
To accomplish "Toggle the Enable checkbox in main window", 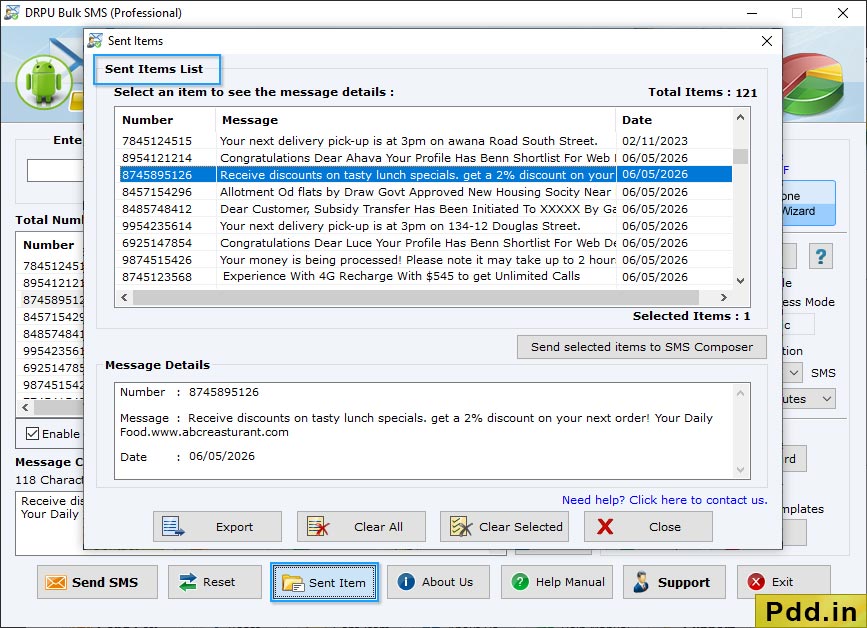I will click(x=32, y=434).
